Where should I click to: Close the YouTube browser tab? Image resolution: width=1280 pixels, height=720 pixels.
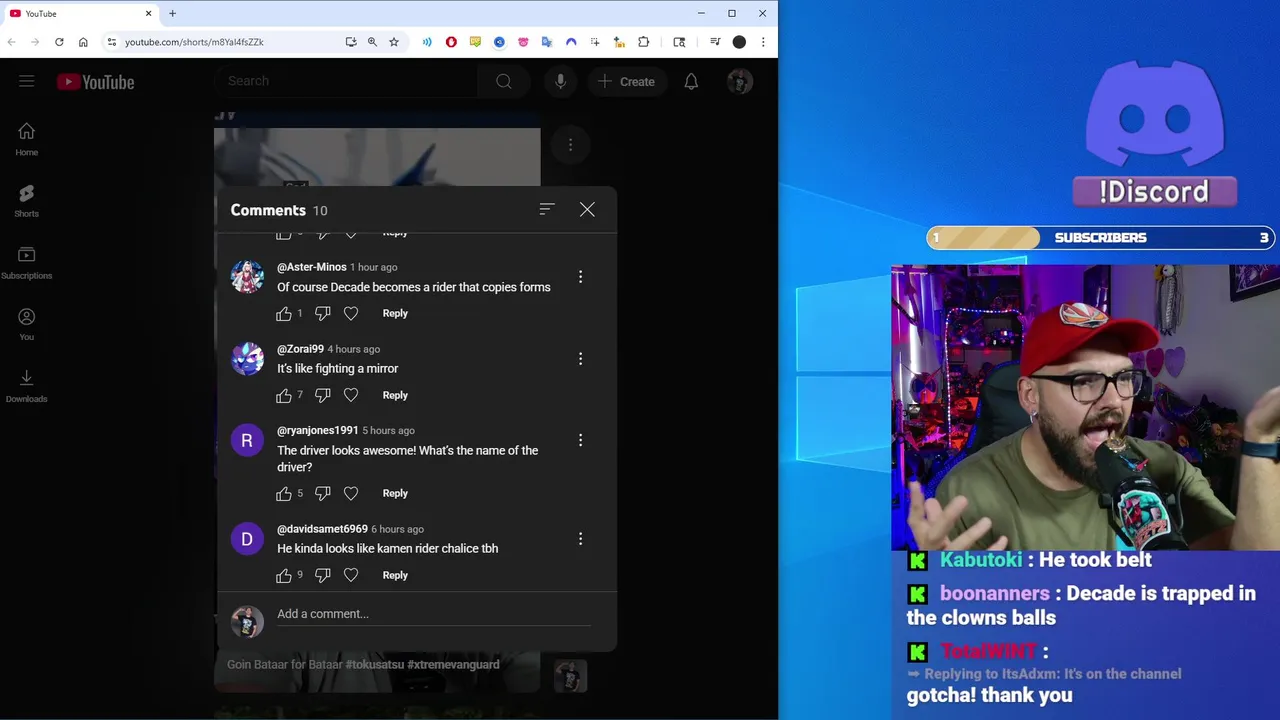tap(149, 14)
